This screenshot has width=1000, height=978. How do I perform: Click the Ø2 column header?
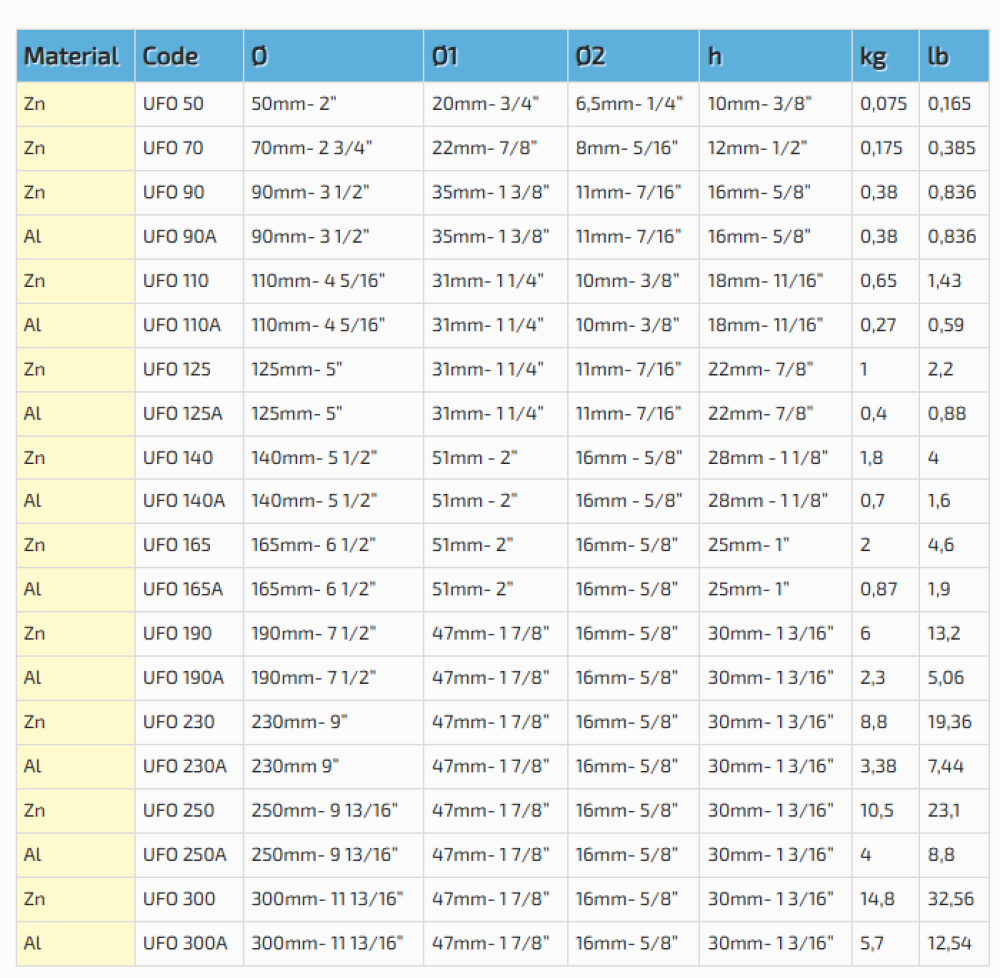(x=591, y=56)
